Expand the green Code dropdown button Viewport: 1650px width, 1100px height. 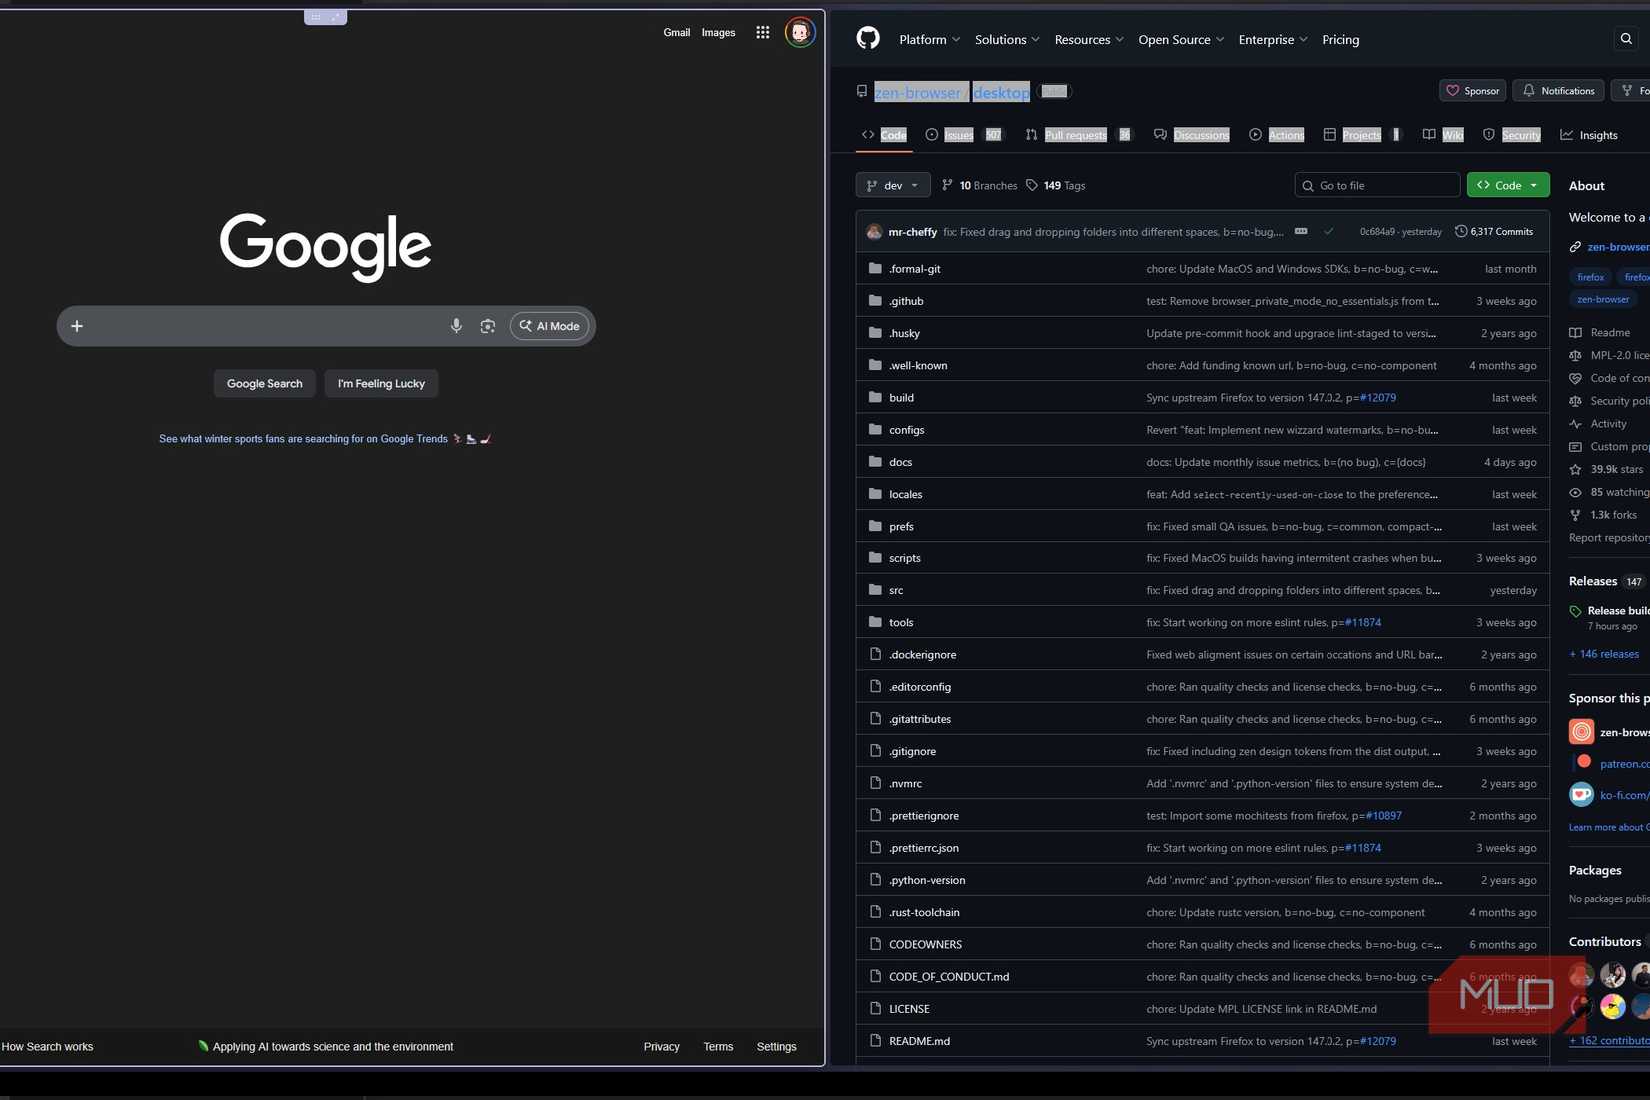(x=1507, y=185)
